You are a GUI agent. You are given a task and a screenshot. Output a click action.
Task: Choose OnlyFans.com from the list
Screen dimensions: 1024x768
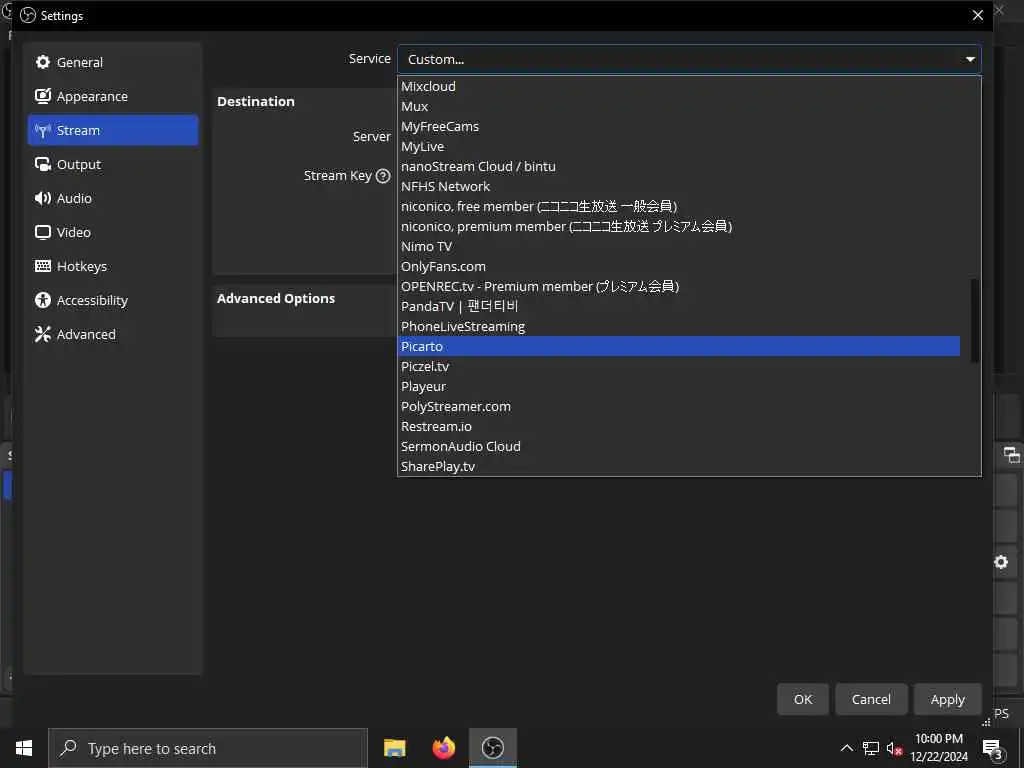tap(679, 266)
